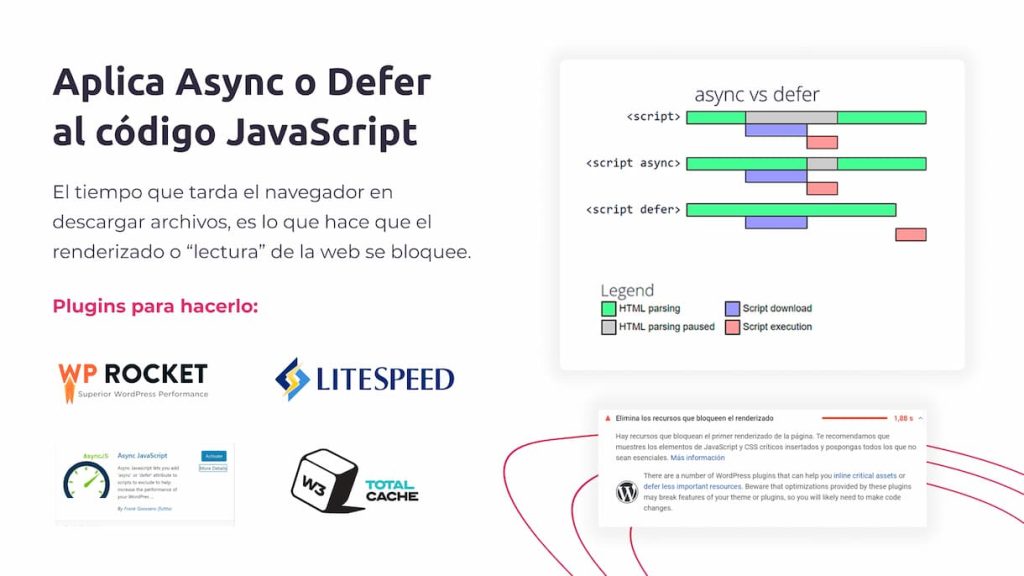The image size is (1024, 576).
Task: Click the WordPress logo in the audit panel
Action: click(627, 491)
